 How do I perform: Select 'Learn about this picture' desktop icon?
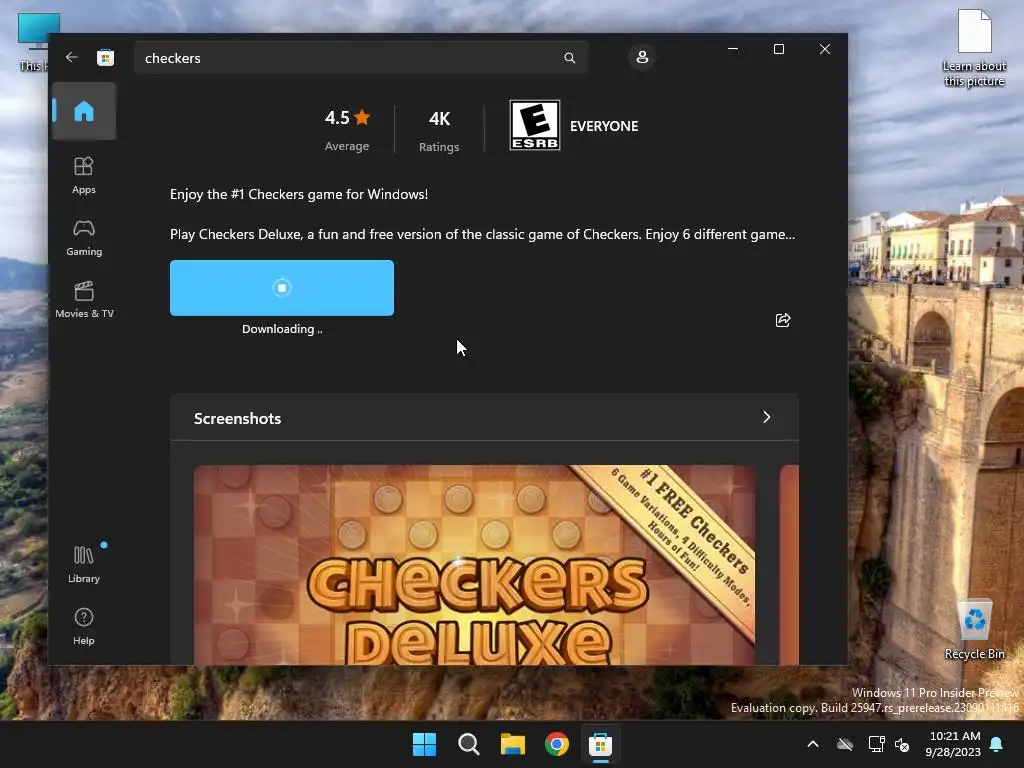click(974, 48)
